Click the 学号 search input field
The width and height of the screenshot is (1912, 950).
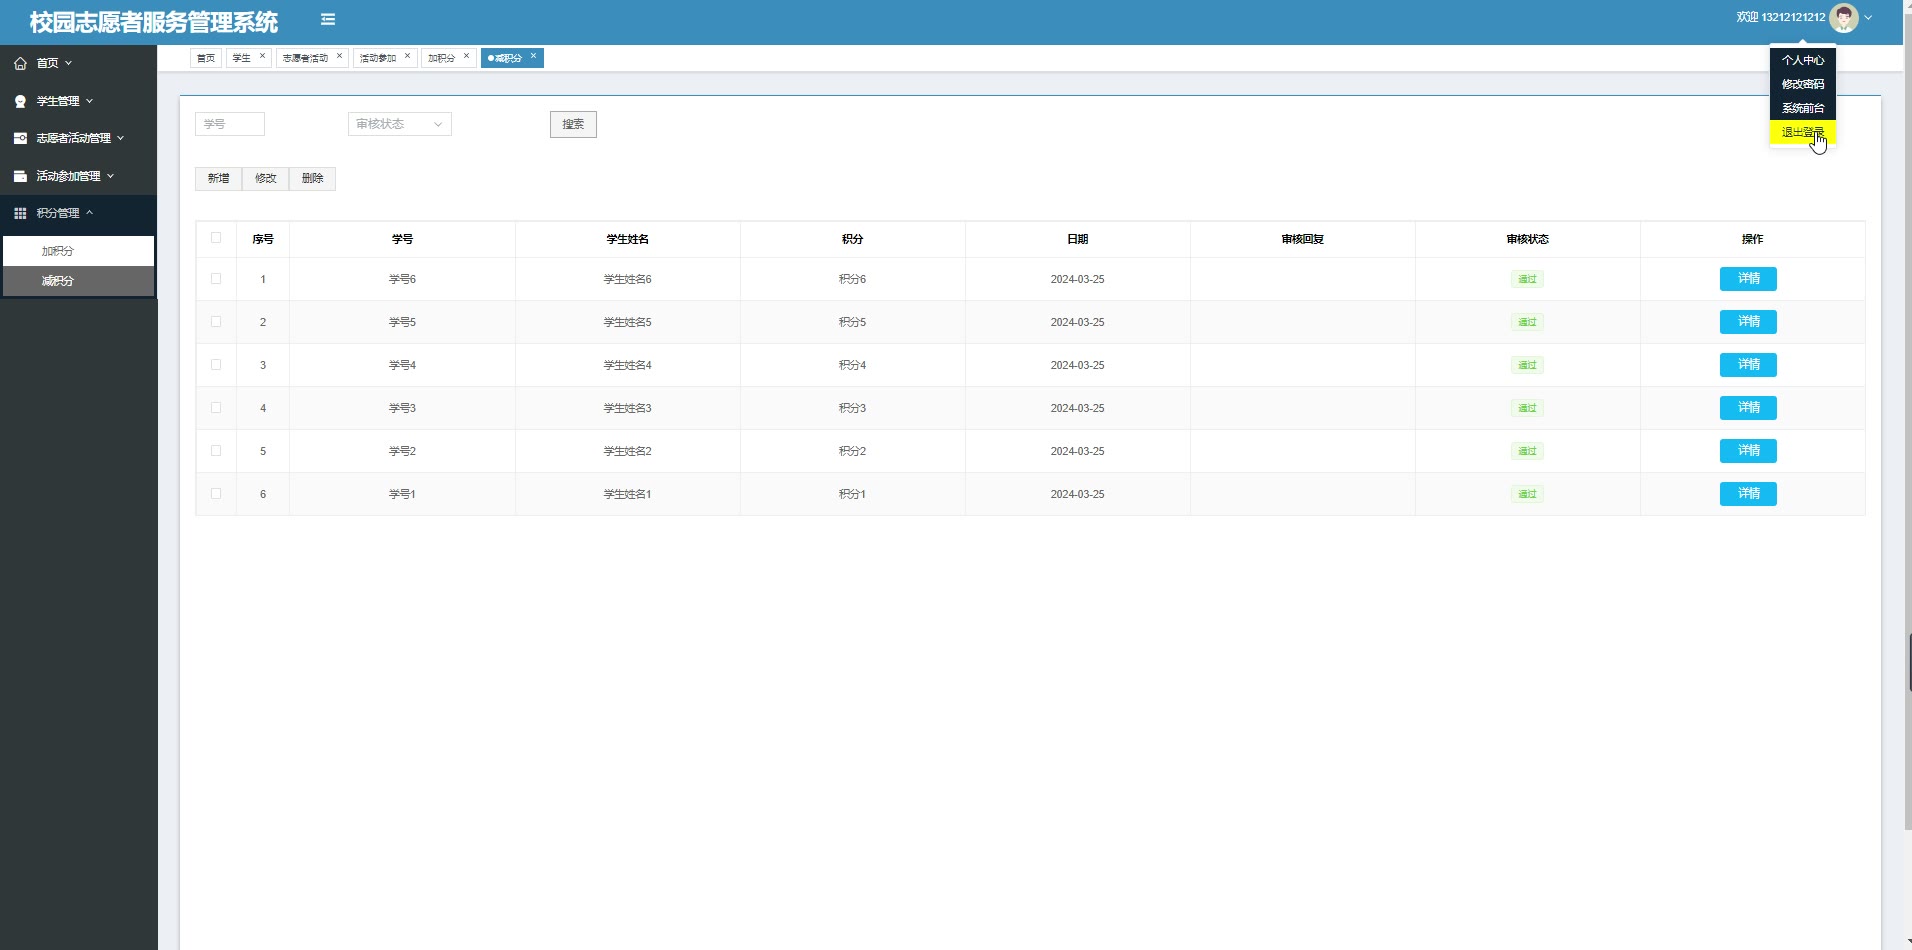pos(230,124)
